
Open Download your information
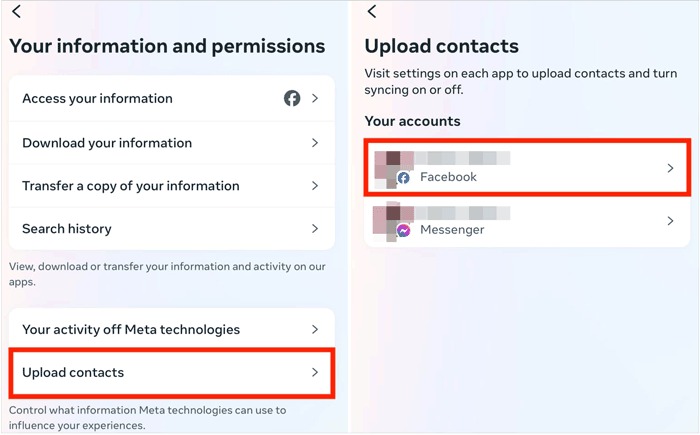point(107,143)
